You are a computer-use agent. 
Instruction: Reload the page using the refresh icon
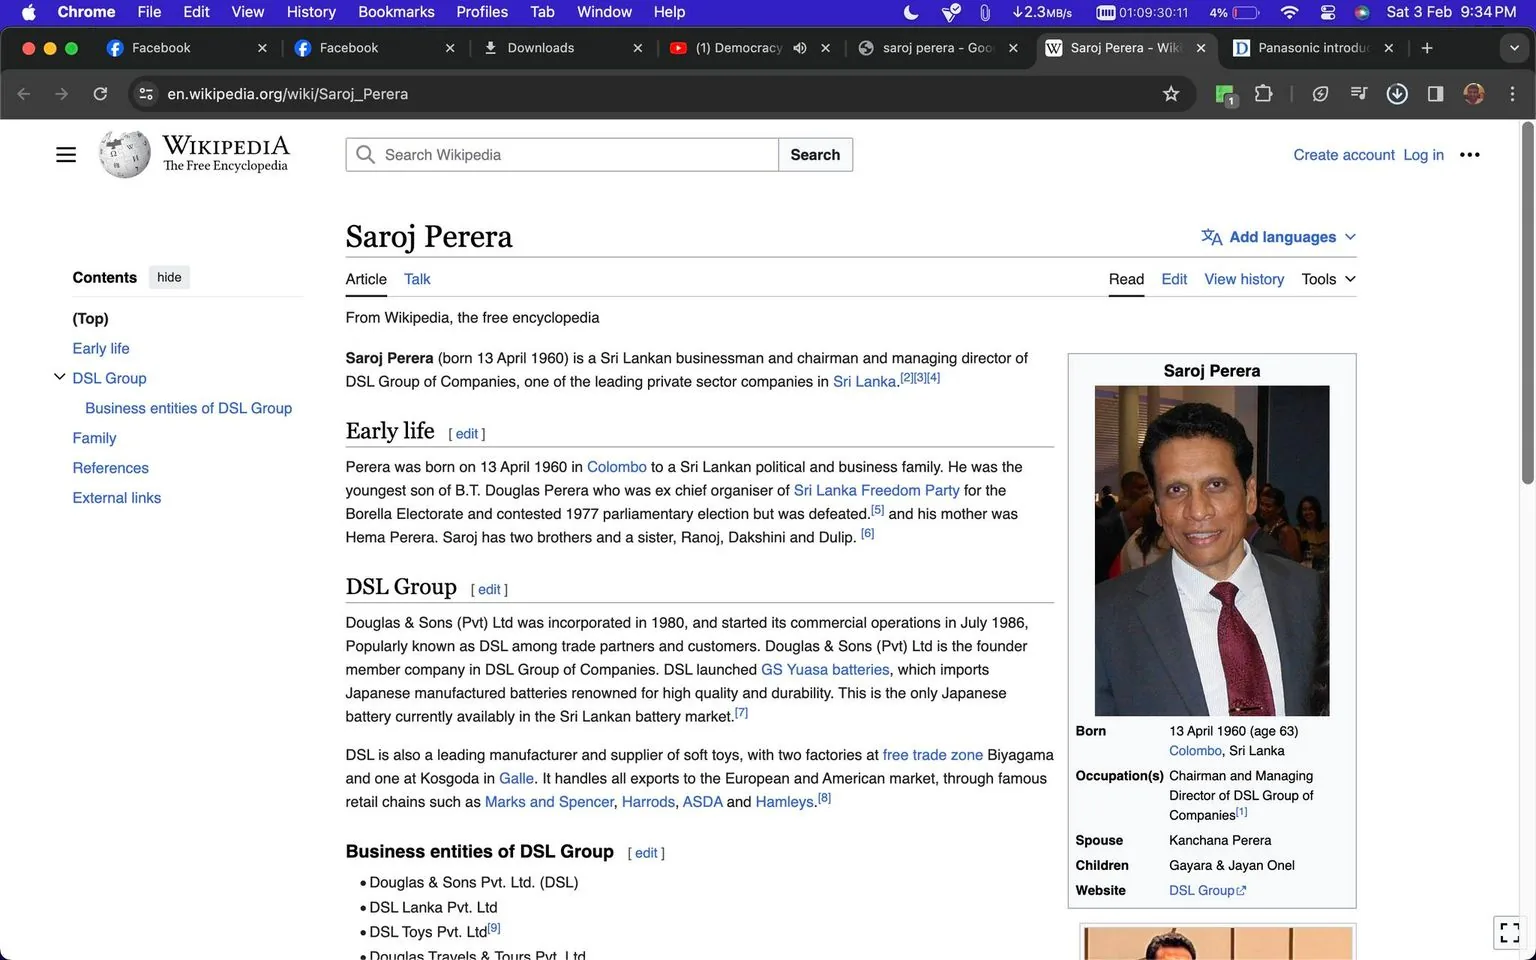100,93
